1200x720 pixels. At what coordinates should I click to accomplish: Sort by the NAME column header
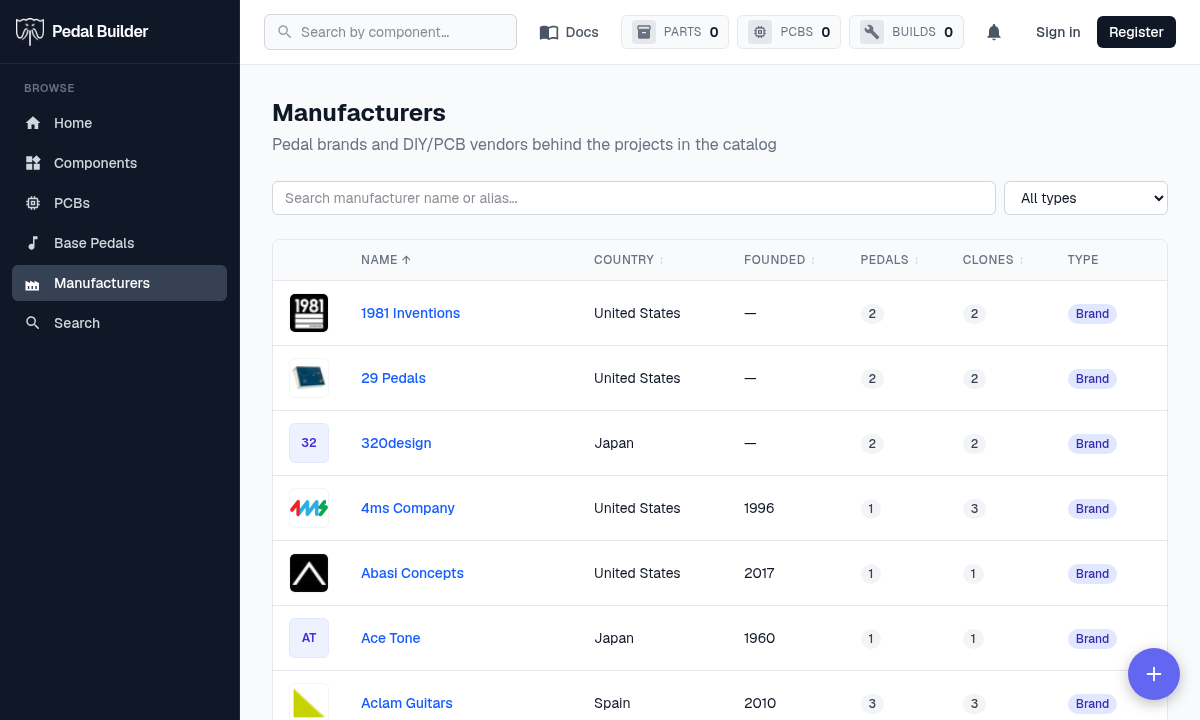tap(386, 260)
